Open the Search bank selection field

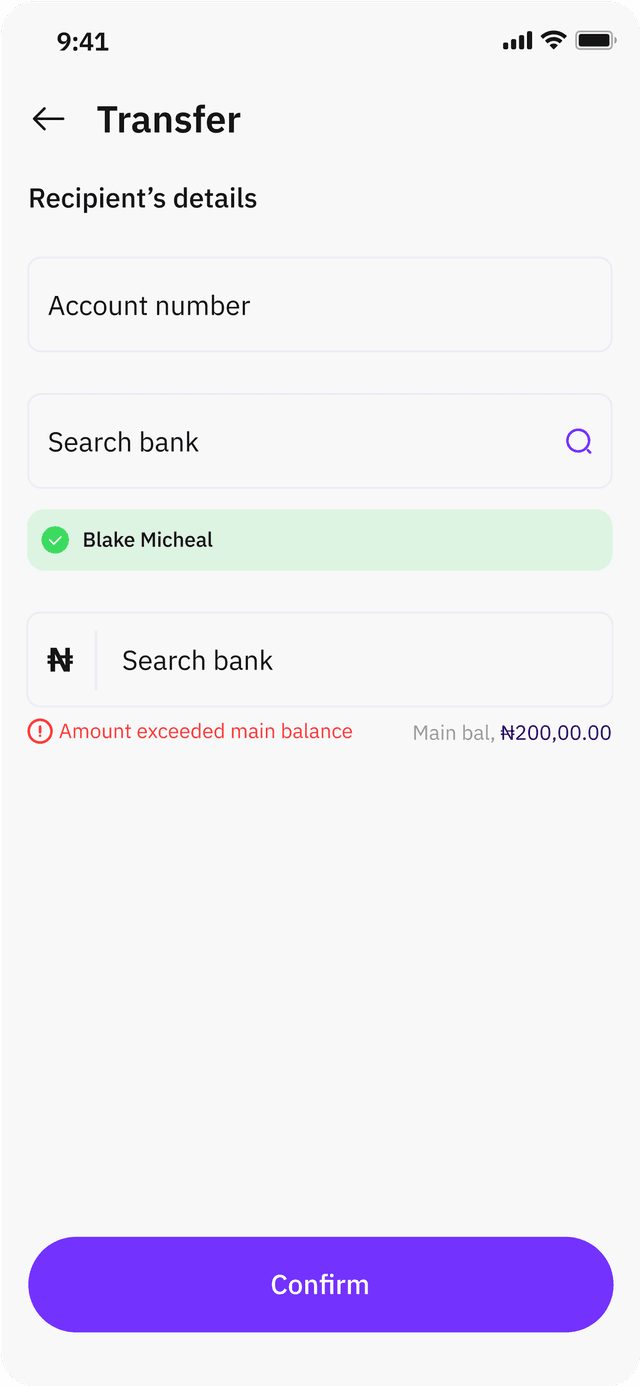pyautogui.click(x=300, y=441)
